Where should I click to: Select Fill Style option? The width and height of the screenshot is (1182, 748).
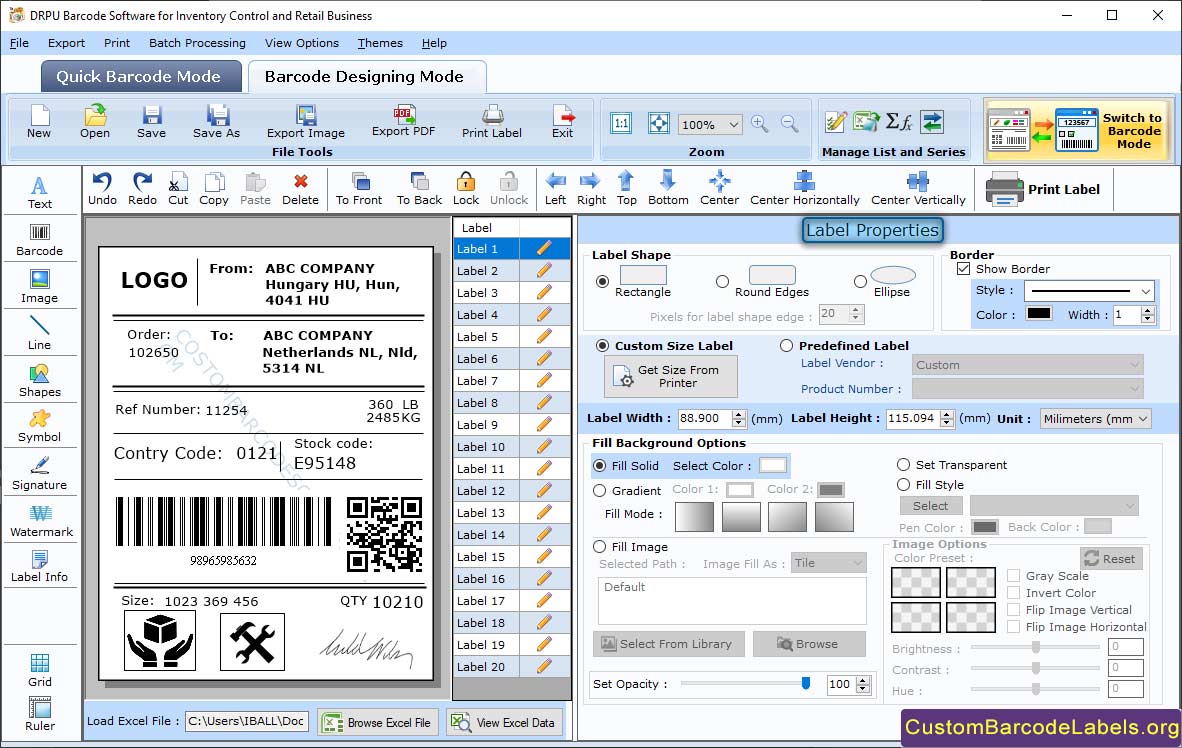pyautogui.click(x=903, y=484)
